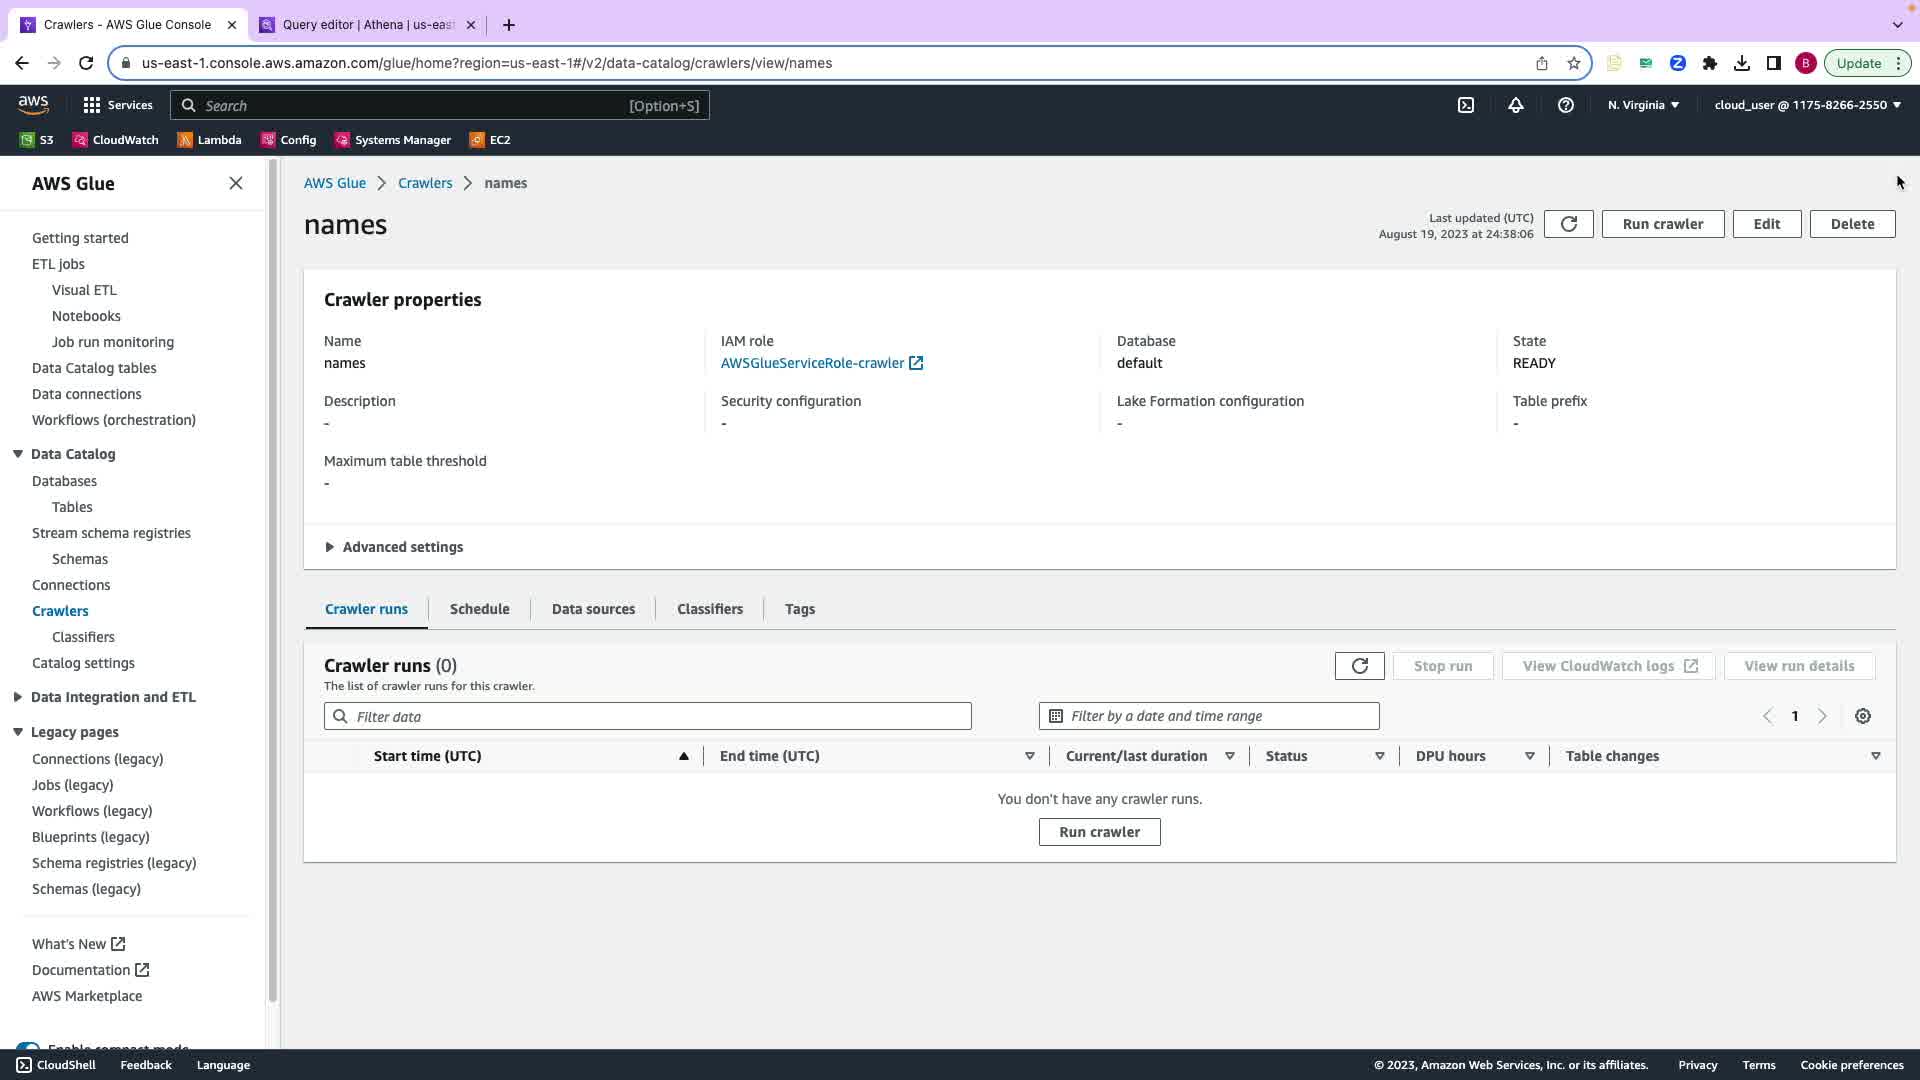Refresh the Crawler runs list

click(1359, 666)
